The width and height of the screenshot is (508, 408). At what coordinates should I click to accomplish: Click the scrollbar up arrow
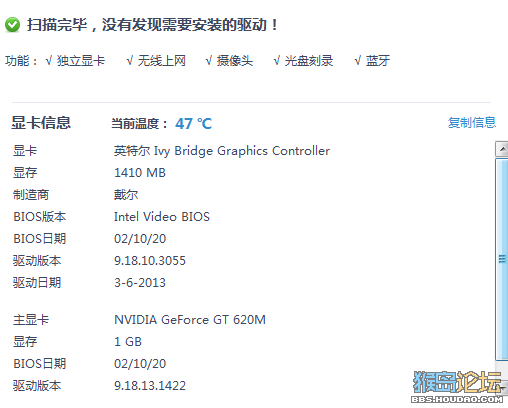[502, 149]
